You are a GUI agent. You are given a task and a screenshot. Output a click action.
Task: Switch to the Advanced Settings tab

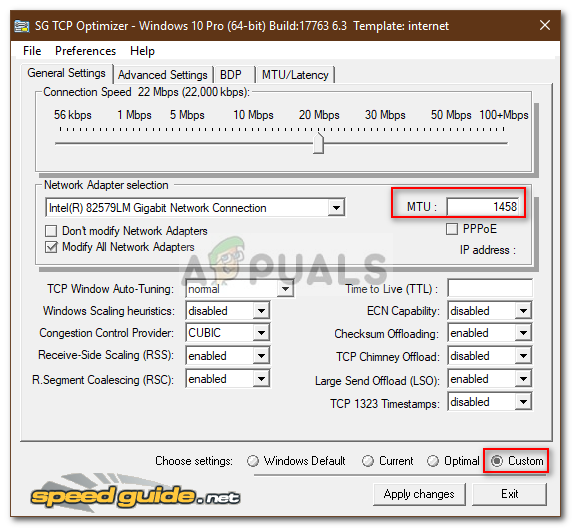click(163, 75)
